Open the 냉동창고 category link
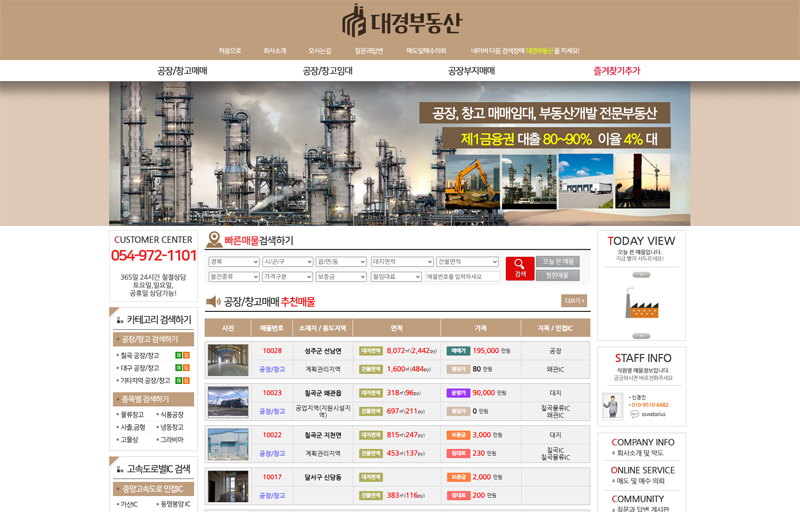The image size is (800, 512). 171,427
